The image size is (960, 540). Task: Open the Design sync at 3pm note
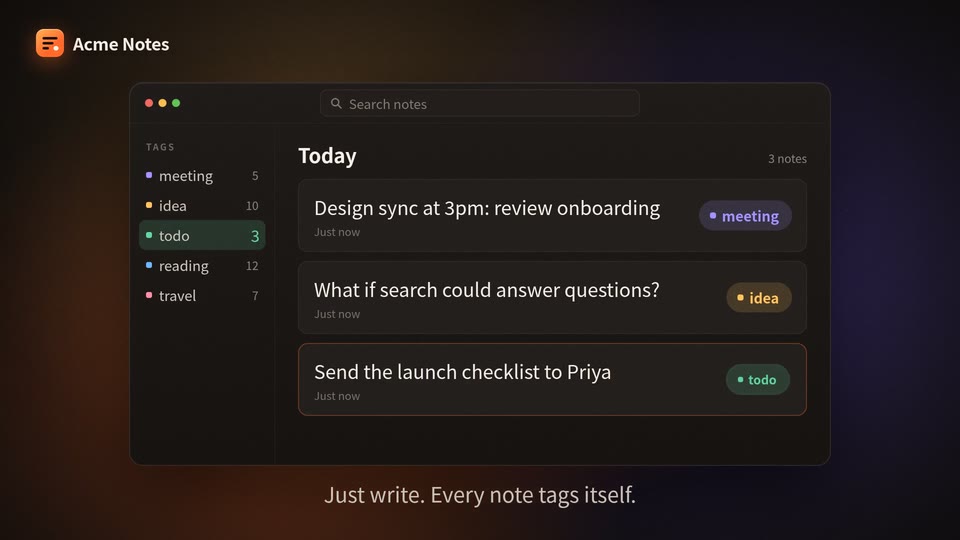click(552, 216)
